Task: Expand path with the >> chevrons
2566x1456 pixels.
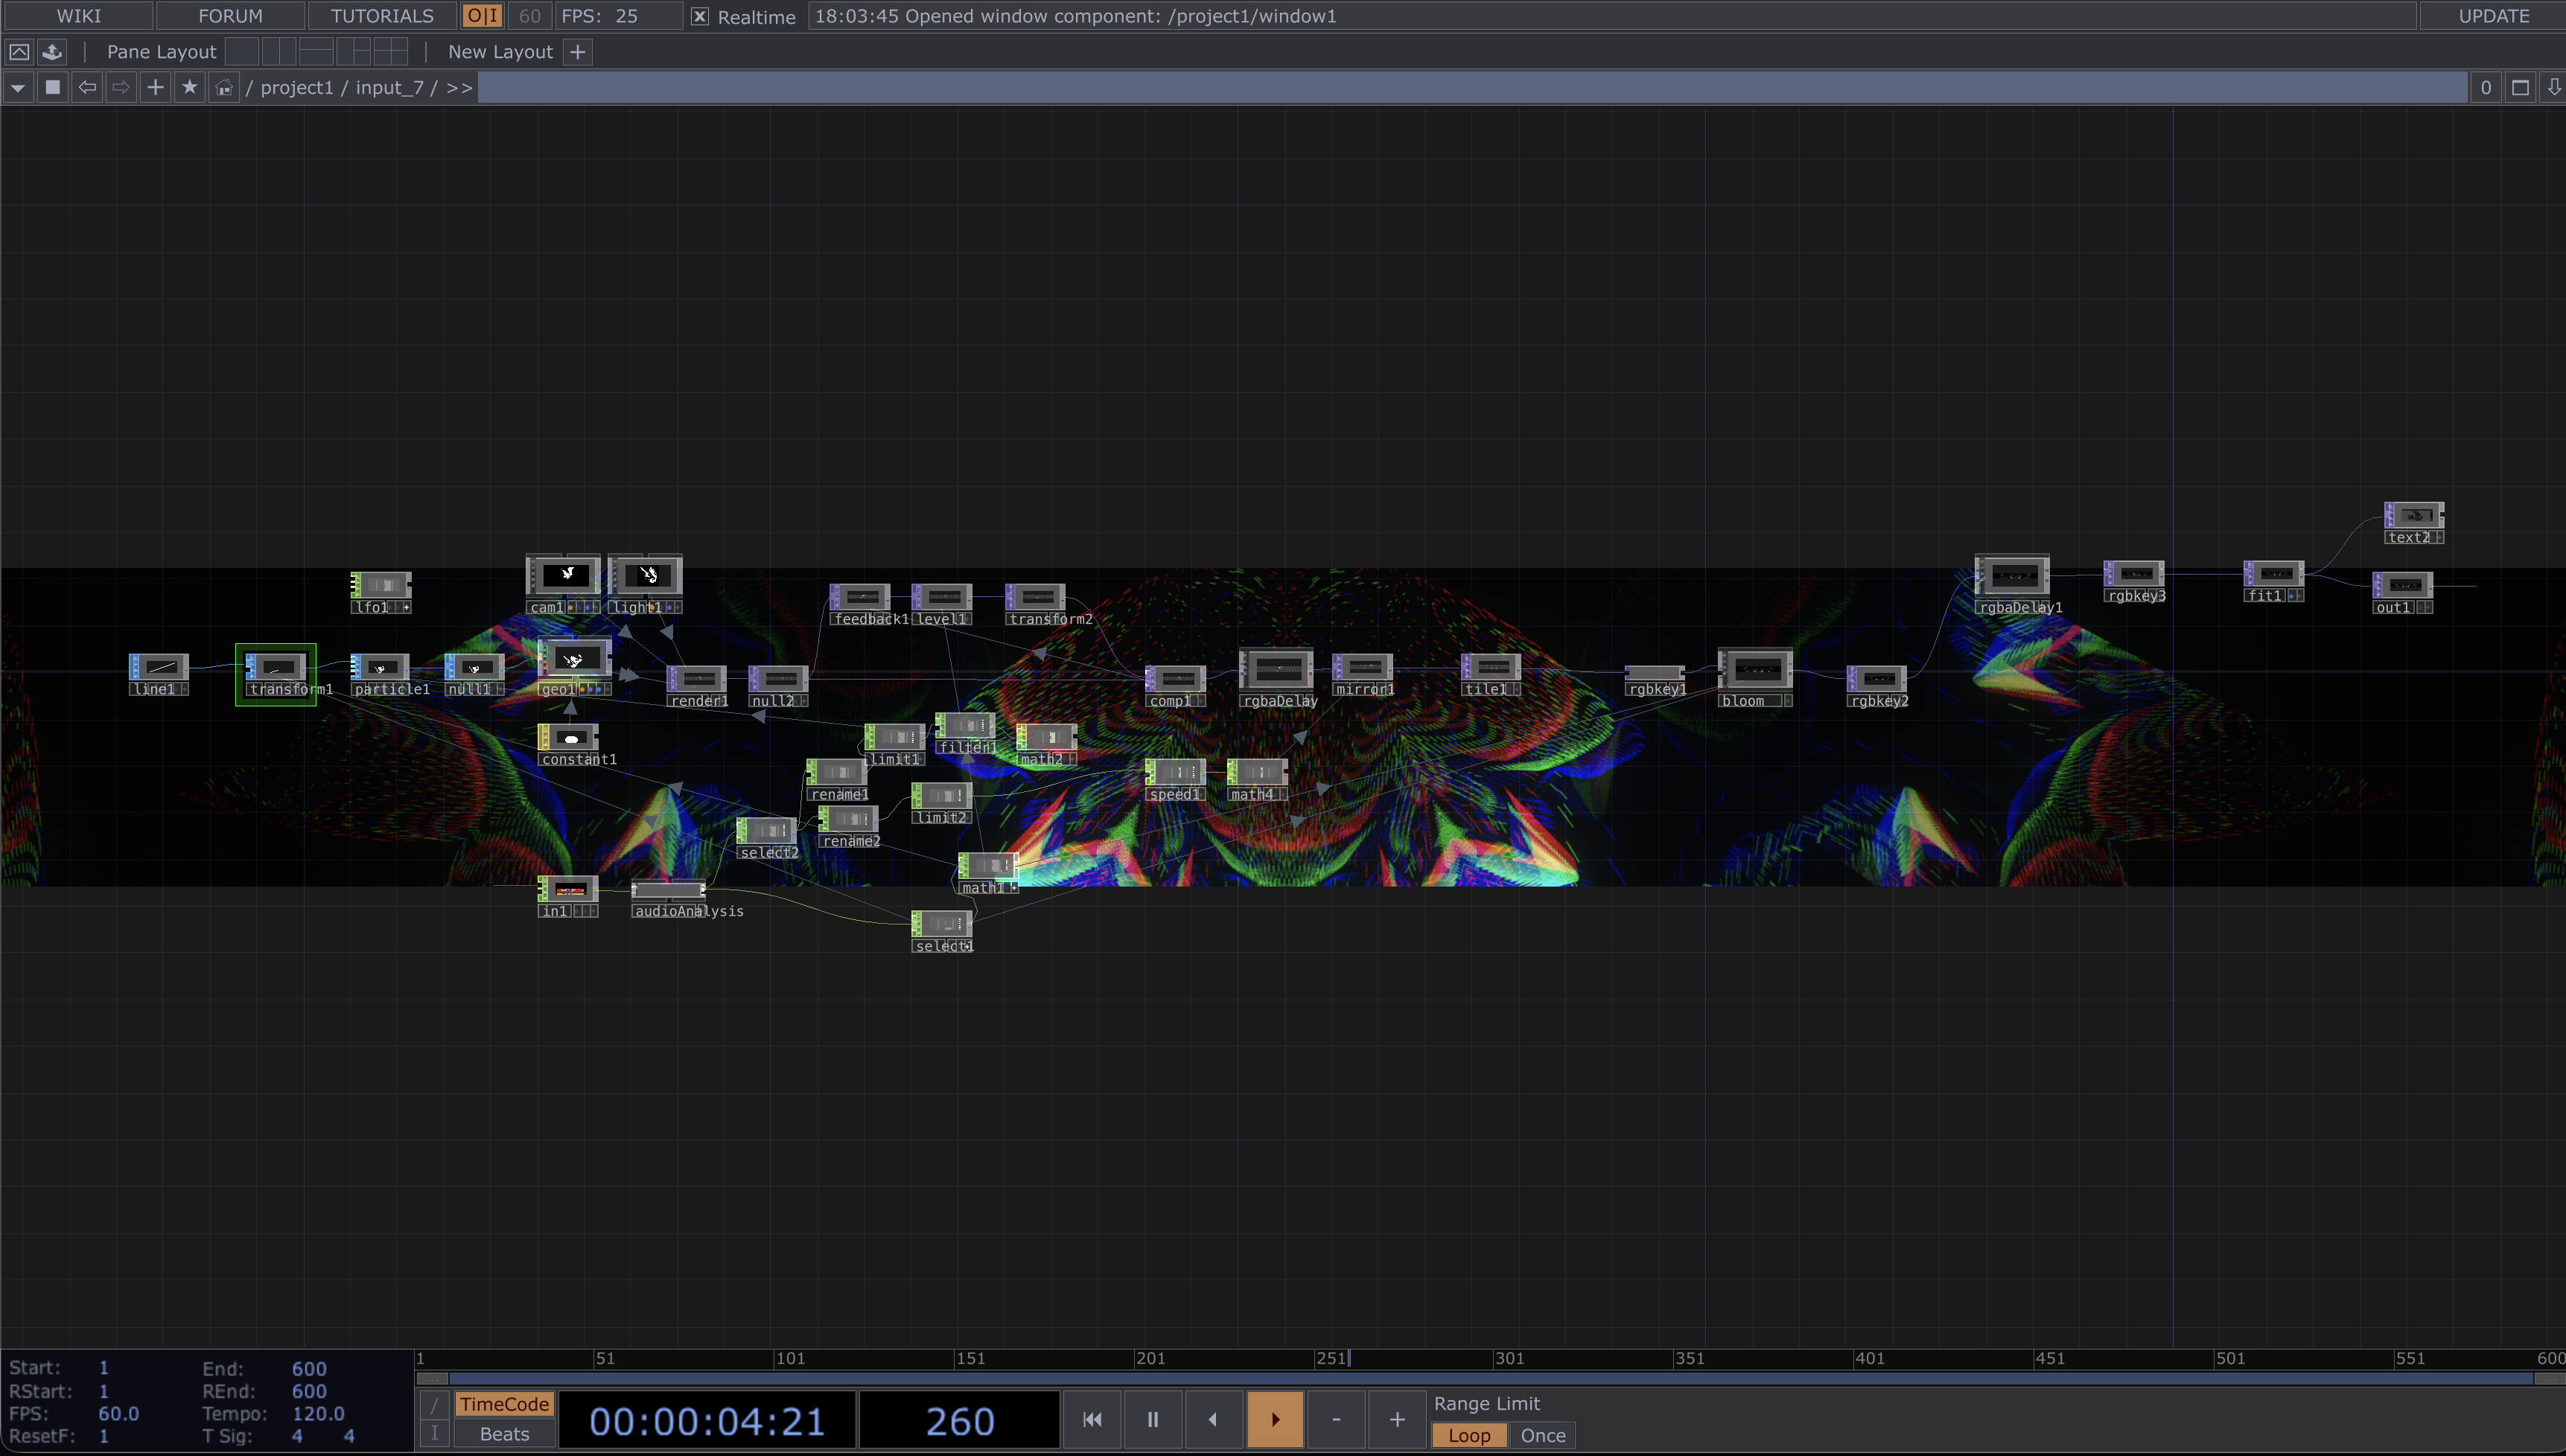Action: coord(459,87)
